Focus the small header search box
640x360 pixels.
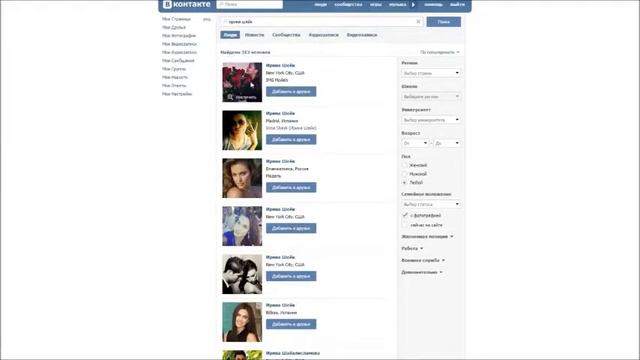249,4
